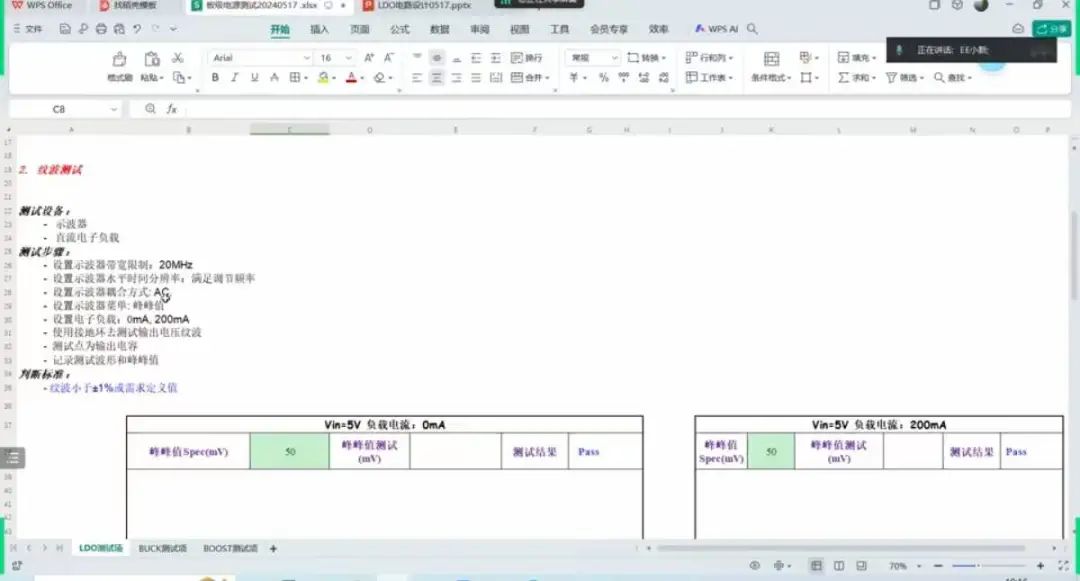The image size is (1080, 581).
Task: Switch to the 插入 ribbon tab
Action: click(320, 30)
